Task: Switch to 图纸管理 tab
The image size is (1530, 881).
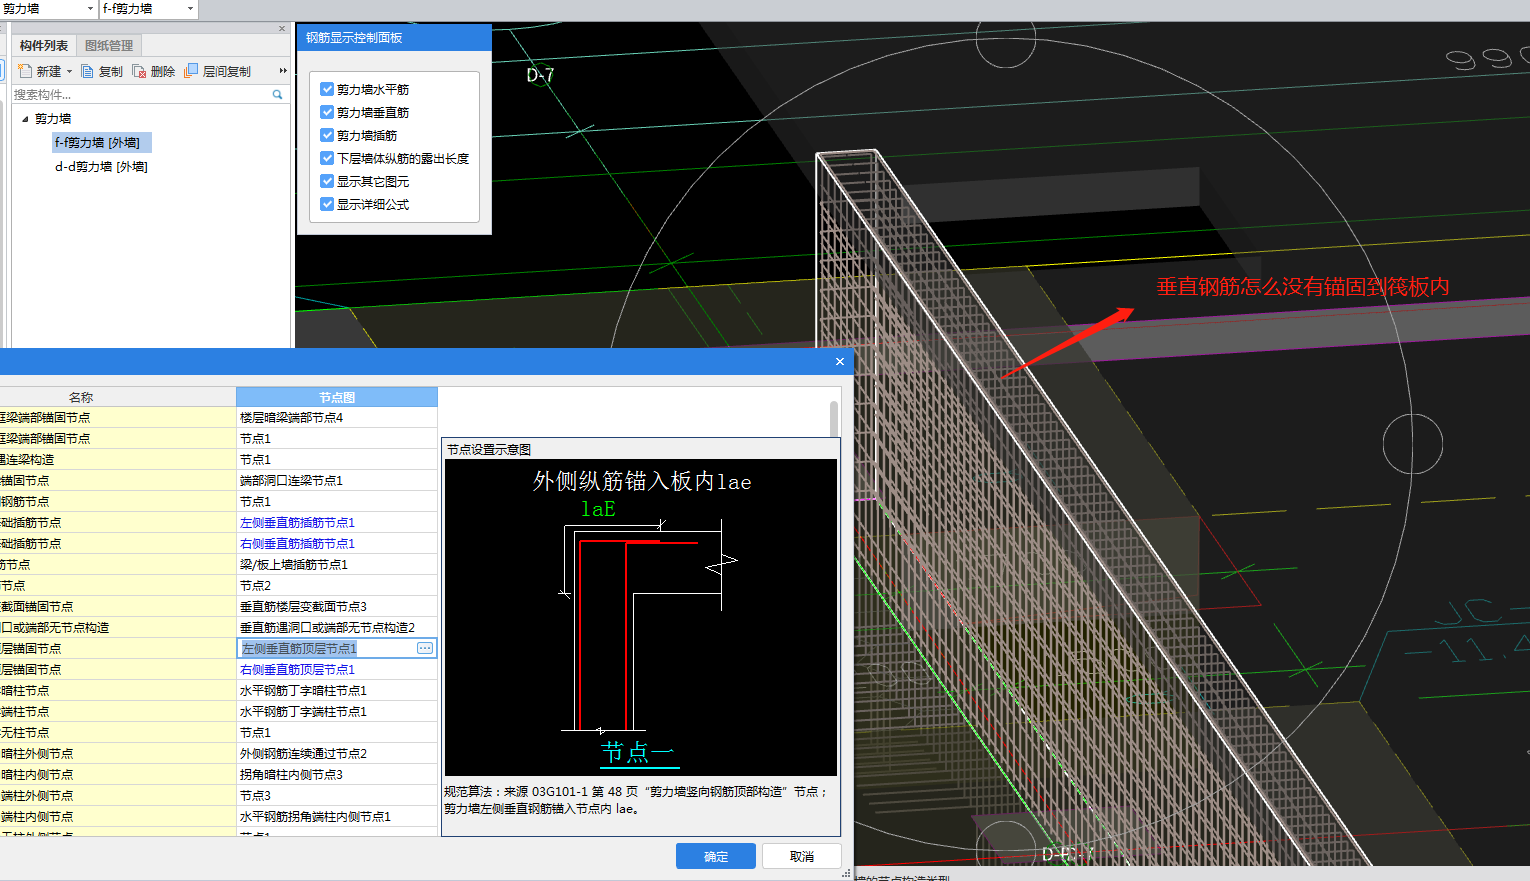Action: pos(109,45)
